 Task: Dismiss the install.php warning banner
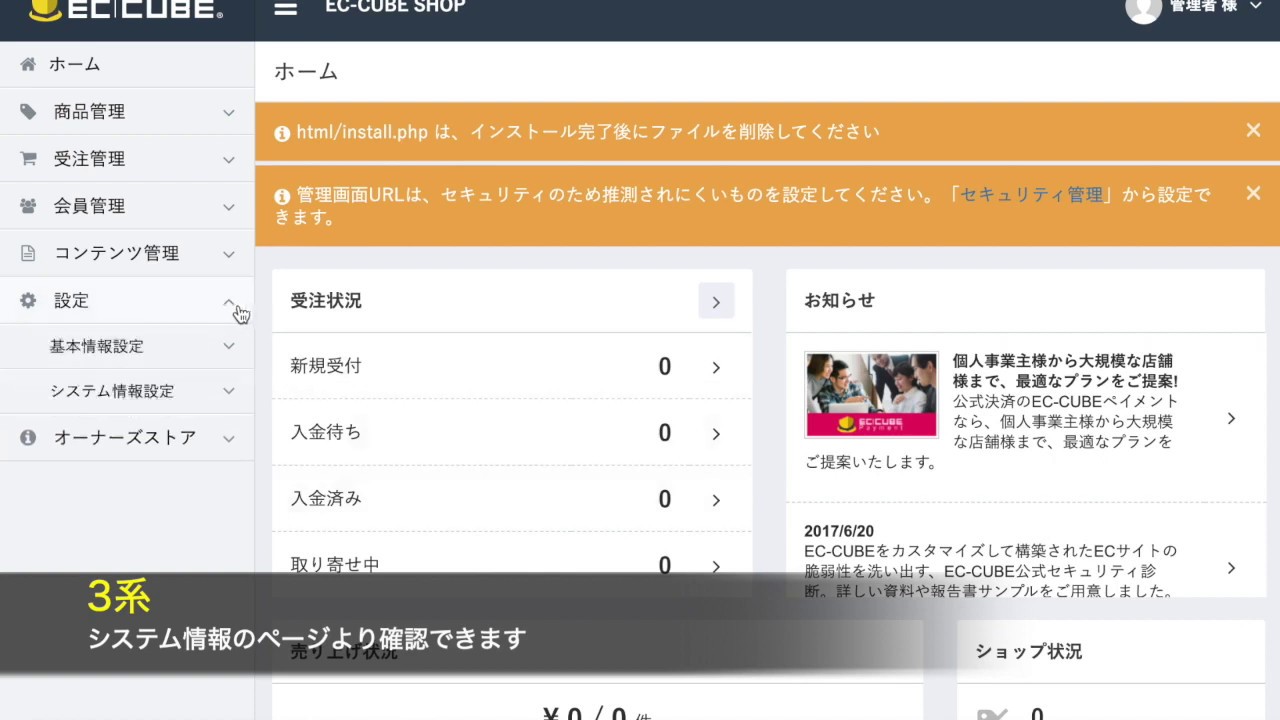pos(1253,130)
